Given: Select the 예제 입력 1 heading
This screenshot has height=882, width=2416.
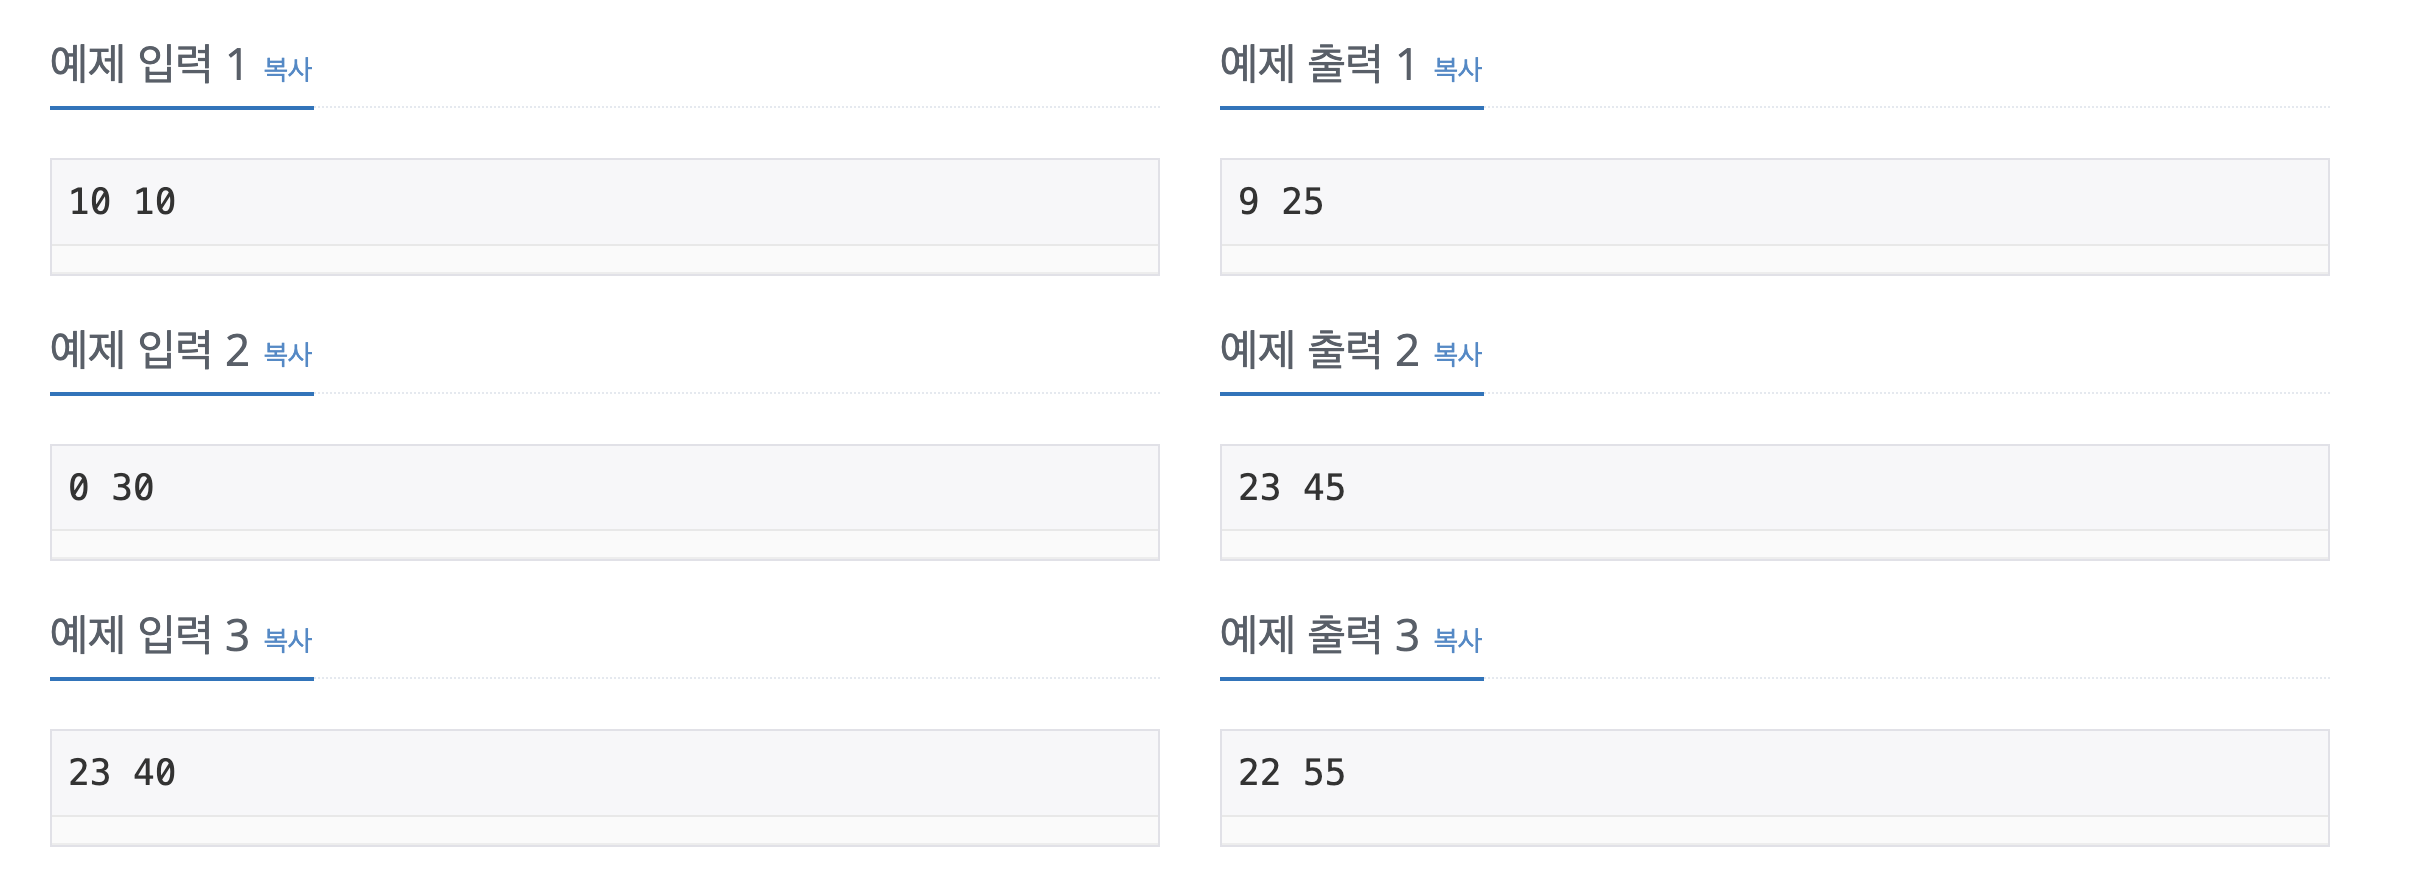Looking at the screenshot, I should pyautogui.click(x=148, y=65).
